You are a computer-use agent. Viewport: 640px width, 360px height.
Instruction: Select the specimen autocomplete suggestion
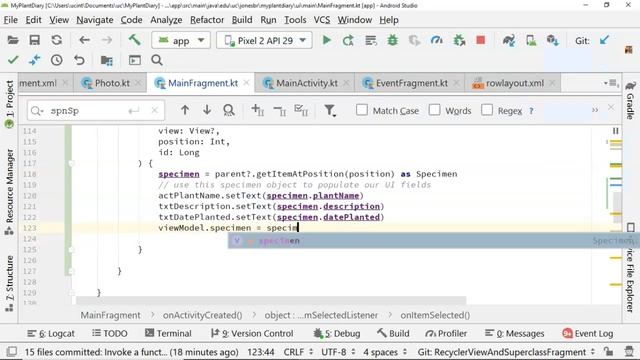click(x=433, y=241)
